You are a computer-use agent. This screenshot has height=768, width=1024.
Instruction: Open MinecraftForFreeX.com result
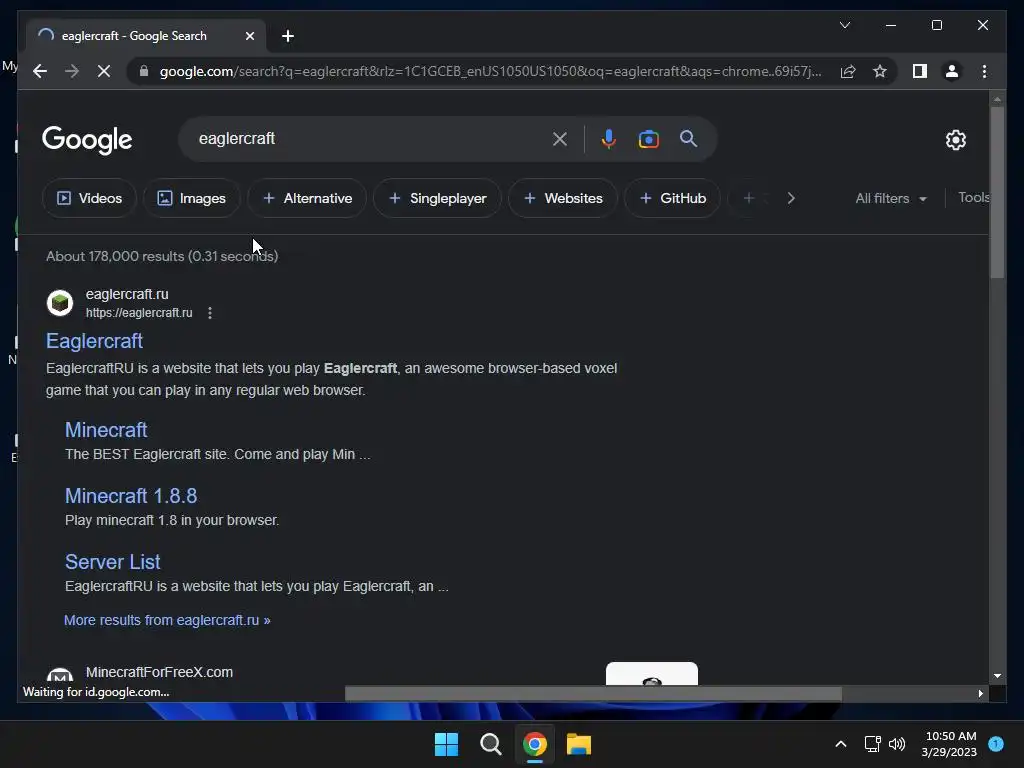tap(159, 672)
